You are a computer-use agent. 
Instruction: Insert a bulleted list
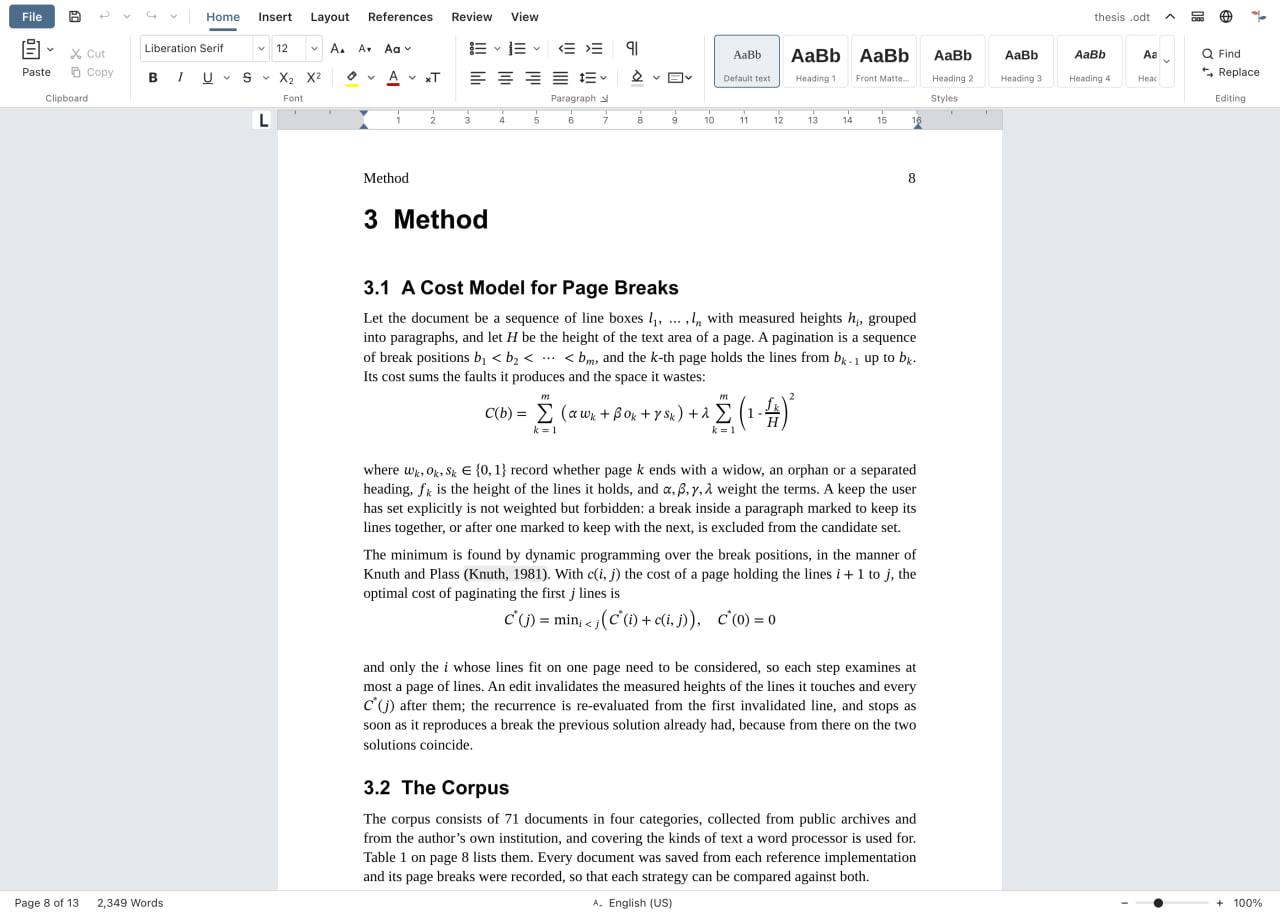[x=478, y=48]
